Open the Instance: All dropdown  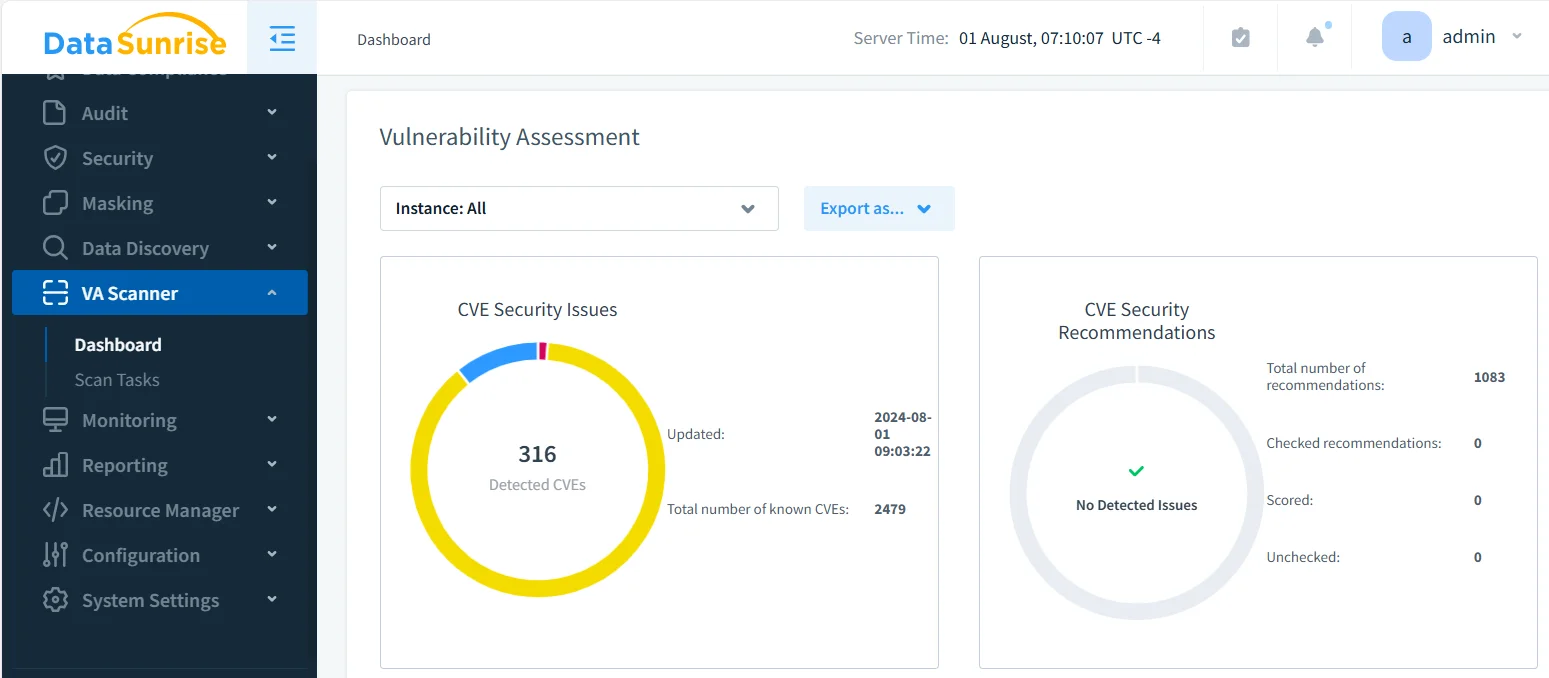579,208
